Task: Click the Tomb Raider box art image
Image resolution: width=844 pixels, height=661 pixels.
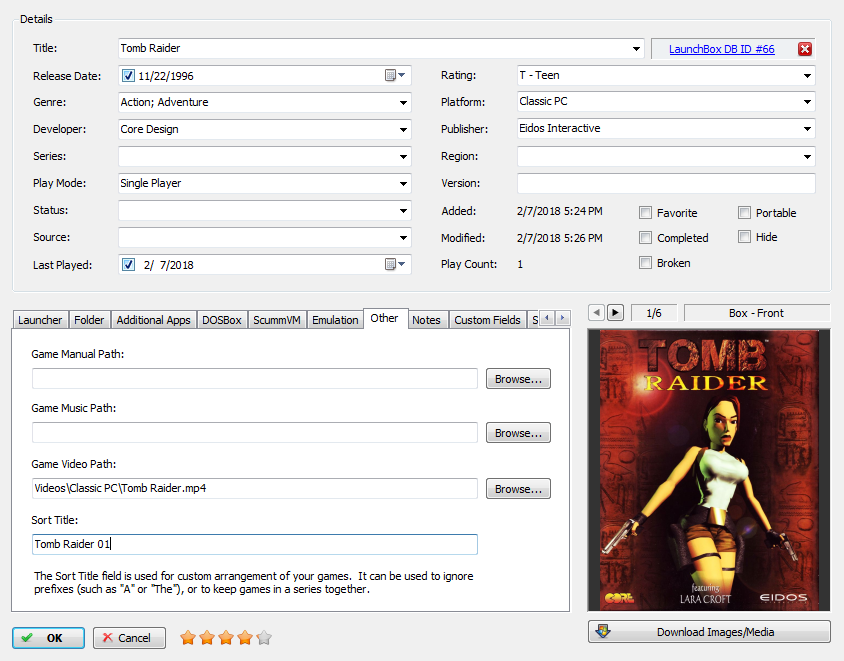Action: (709, 470)
